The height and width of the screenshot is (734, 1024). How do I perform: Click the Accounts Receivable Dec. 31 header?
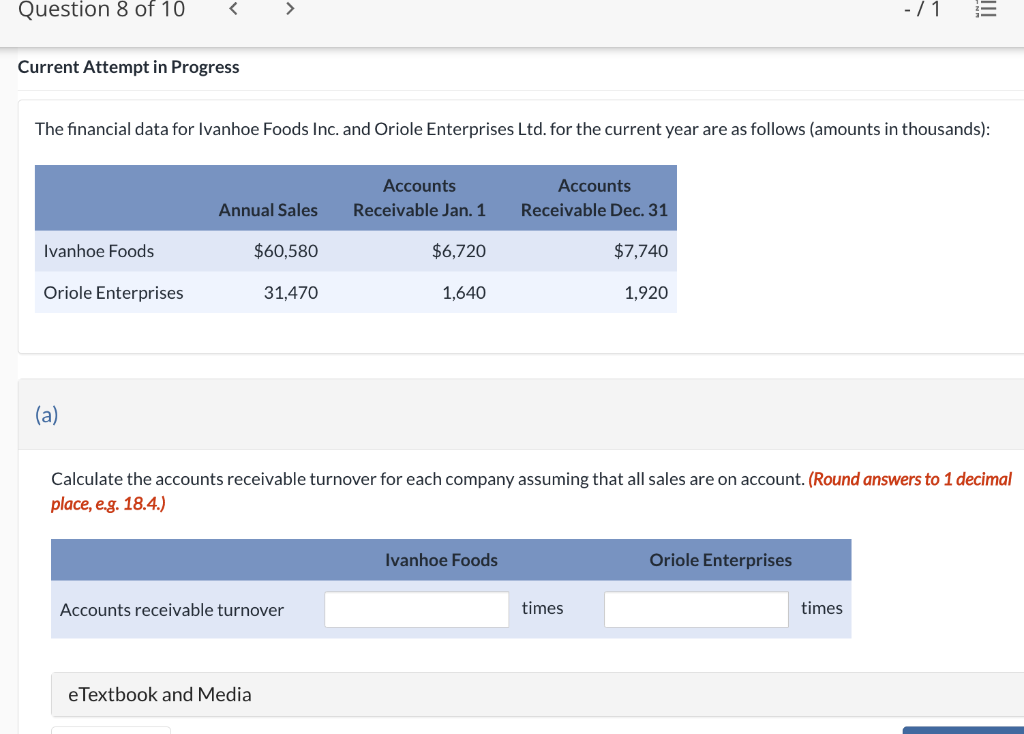[594, 197]
